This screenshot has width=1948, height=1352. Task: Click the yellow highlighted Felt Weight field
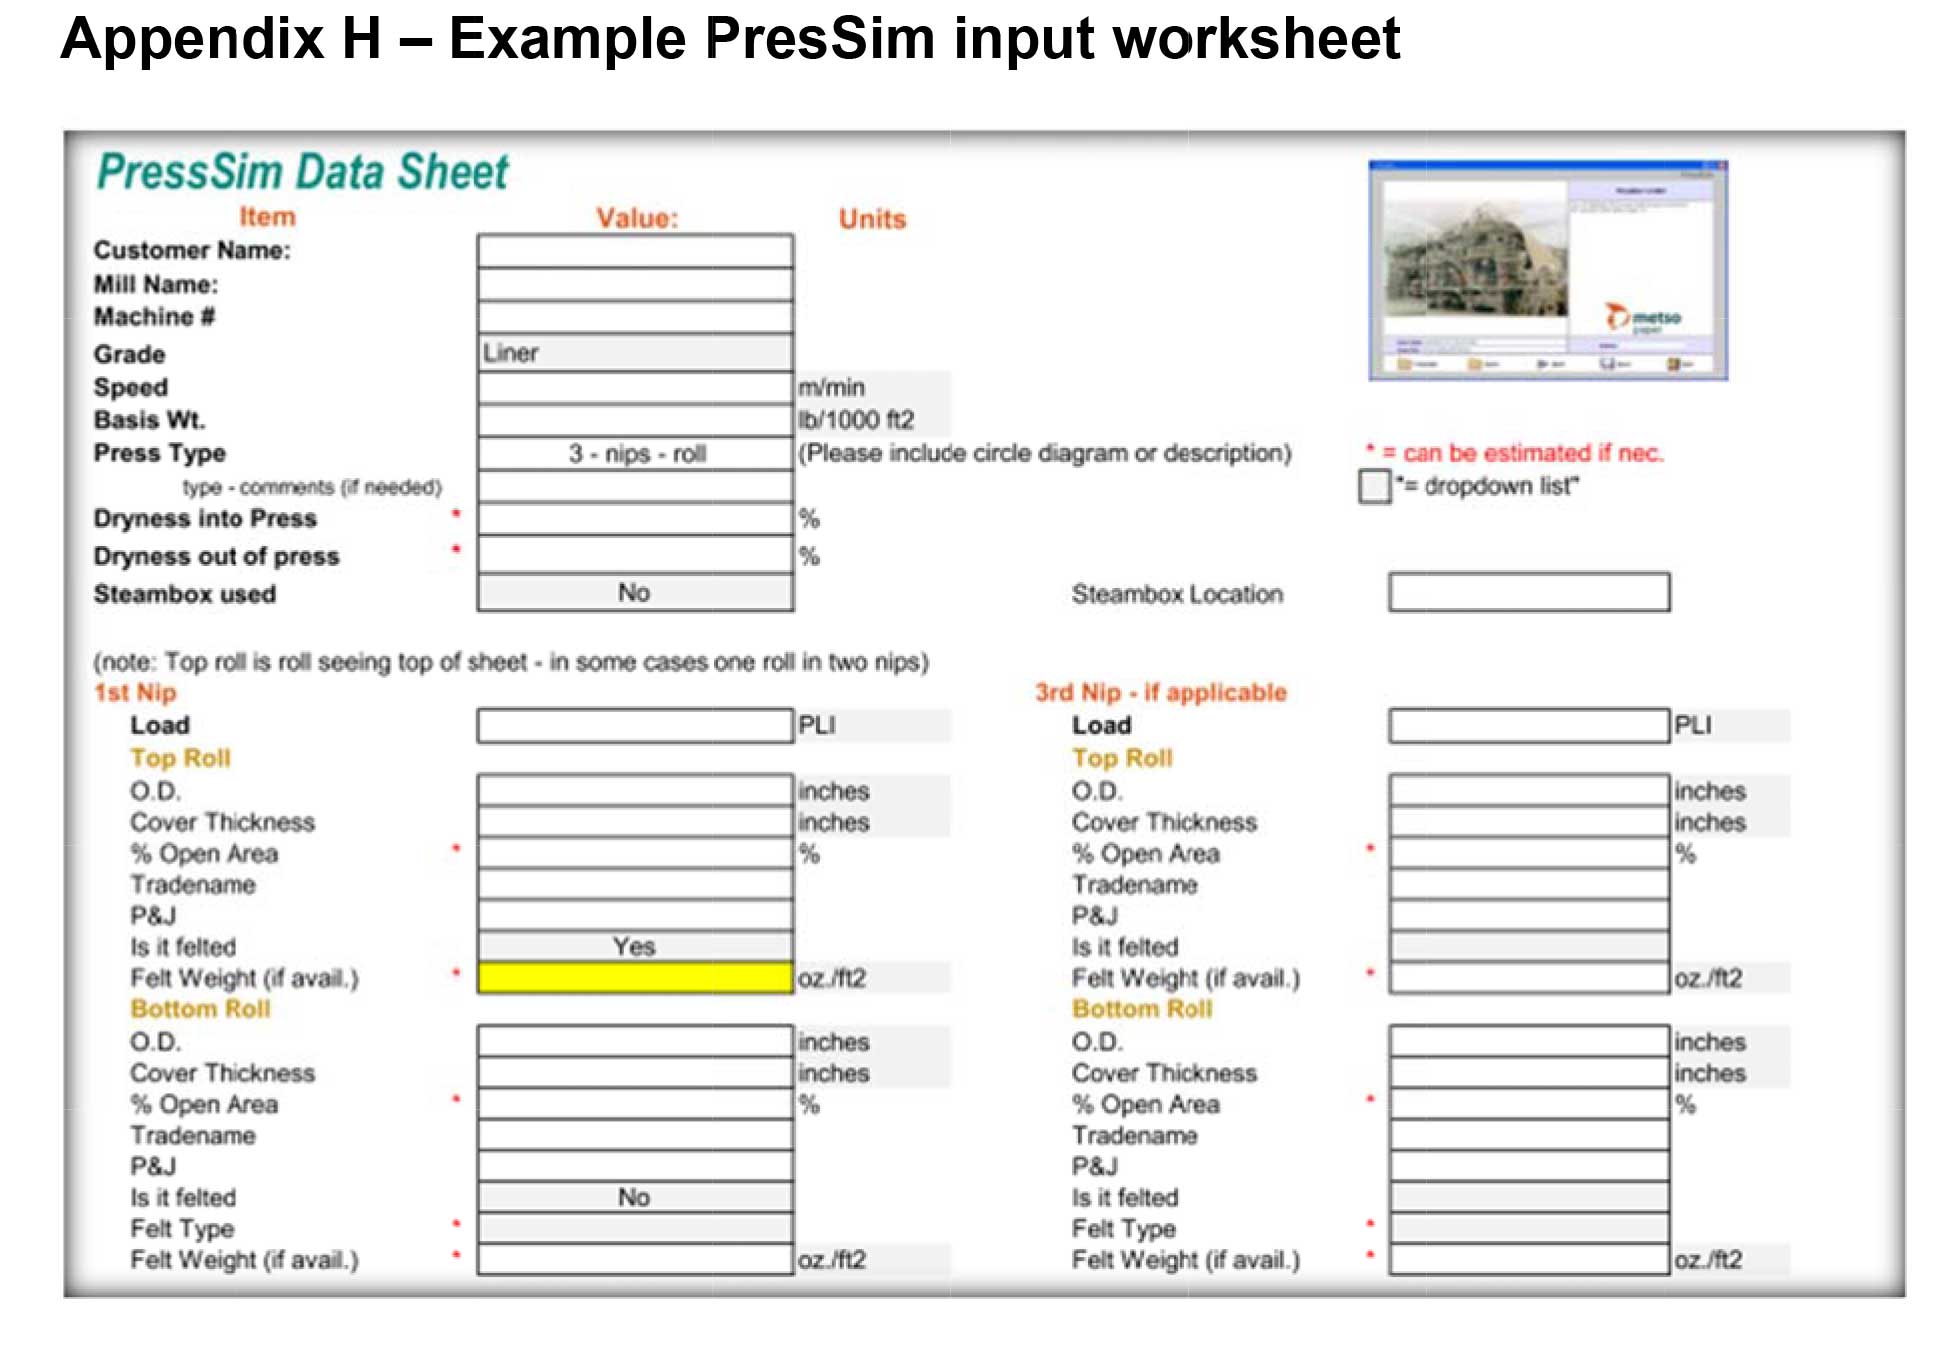635,978
